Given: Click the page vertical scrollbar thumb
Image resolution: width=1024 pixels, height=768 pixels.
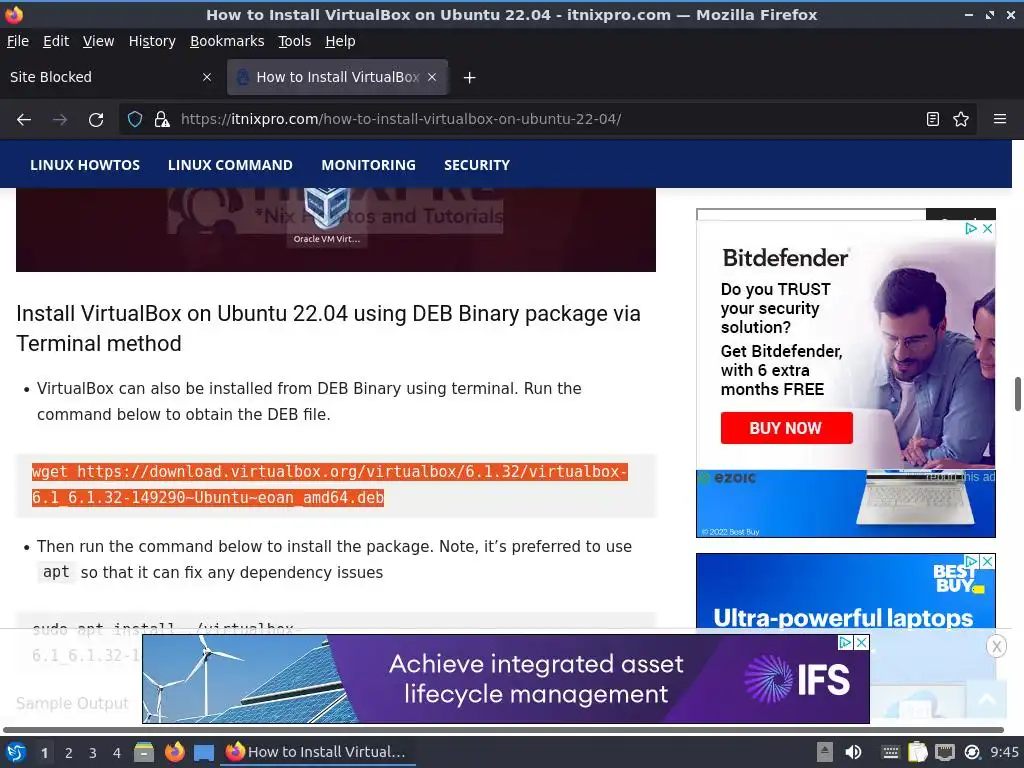Looking at the screenshot, I should tap(1017, 394).
